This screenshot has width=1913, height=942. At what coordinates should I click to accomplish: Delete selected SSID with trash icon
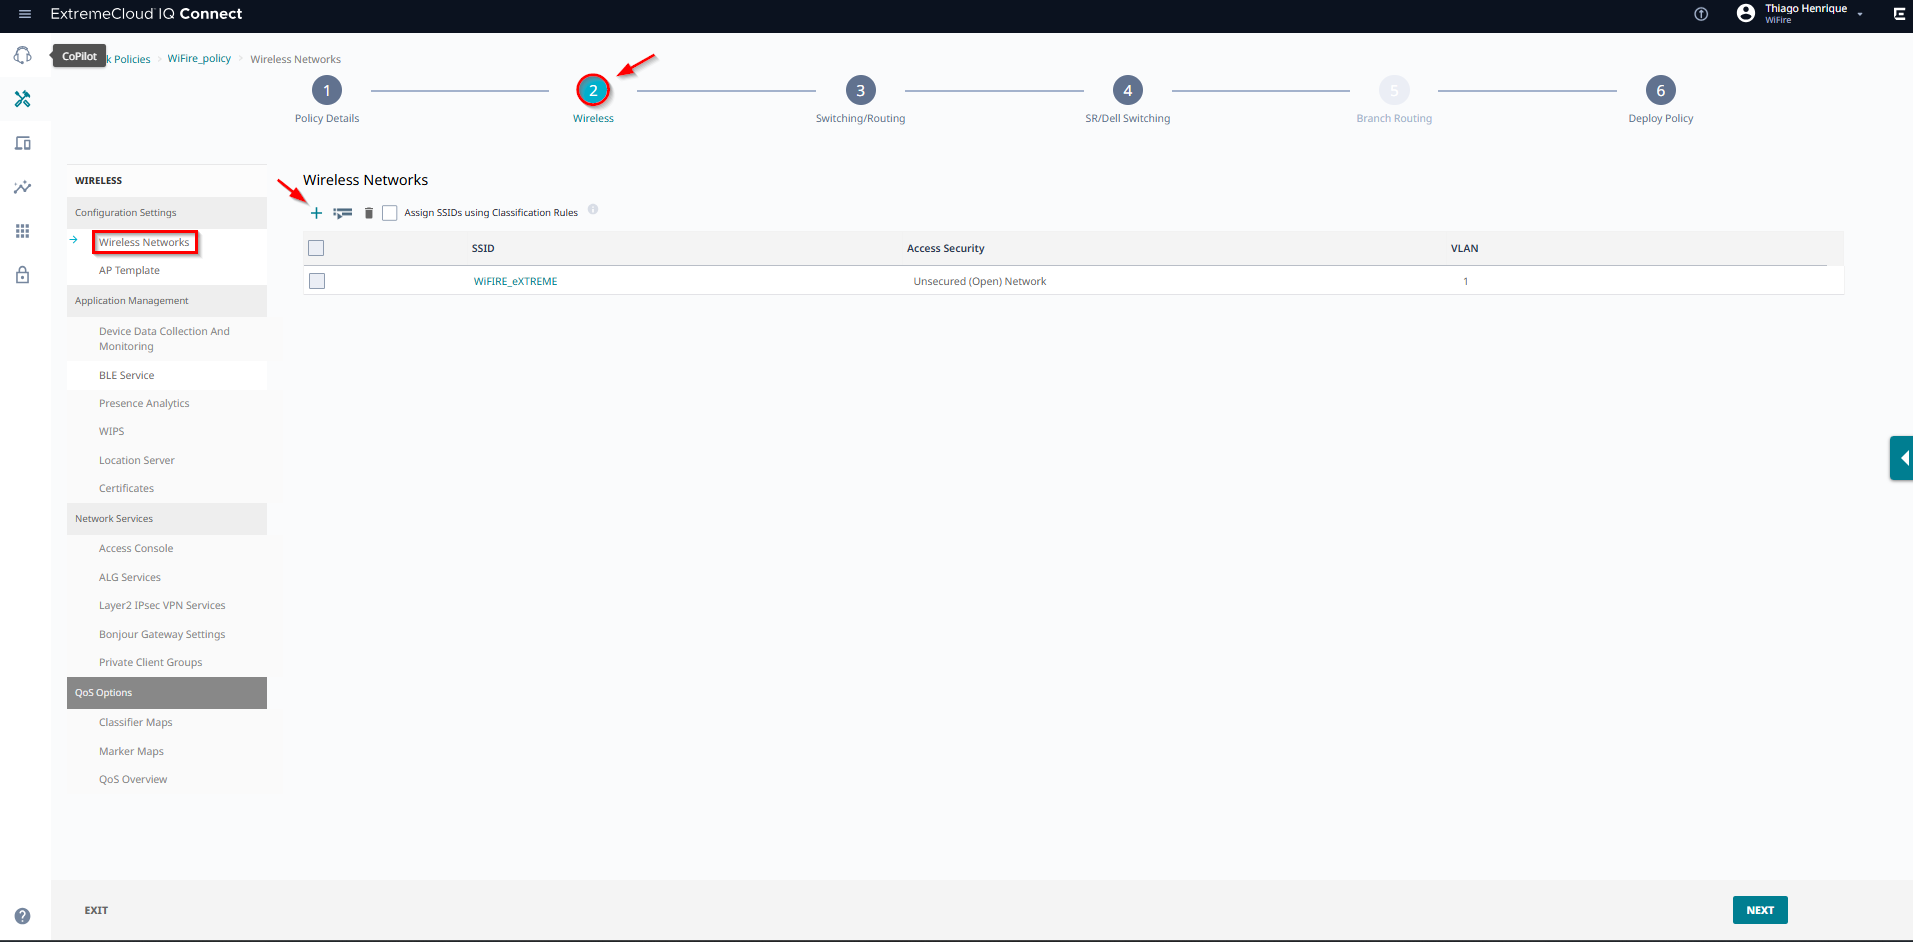click(x=368, y=213)
